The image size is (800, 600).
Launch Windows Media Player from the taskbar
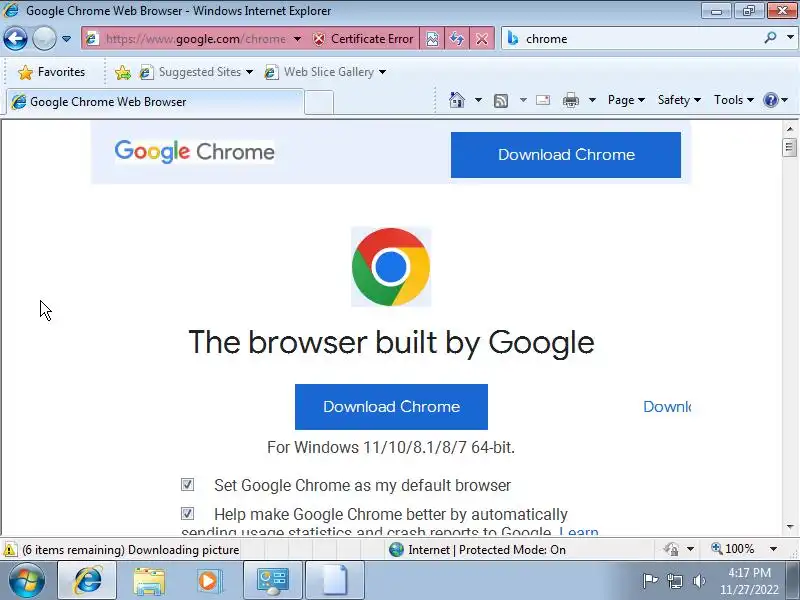pos(208,581)
